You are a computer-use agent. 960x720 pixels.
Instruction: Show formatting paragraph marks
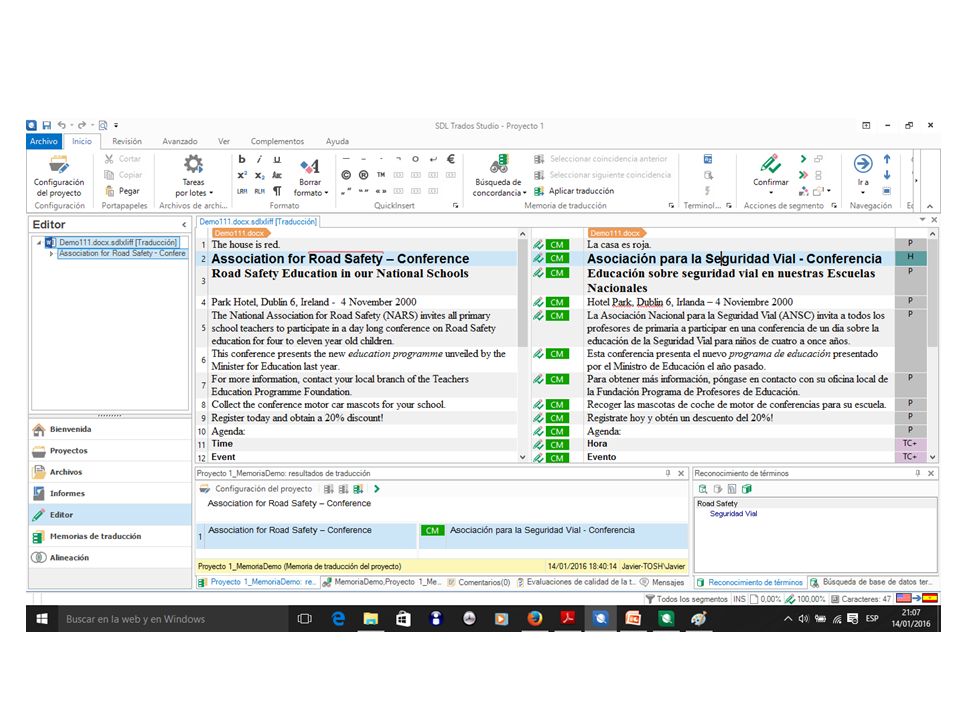pos(277,191)
